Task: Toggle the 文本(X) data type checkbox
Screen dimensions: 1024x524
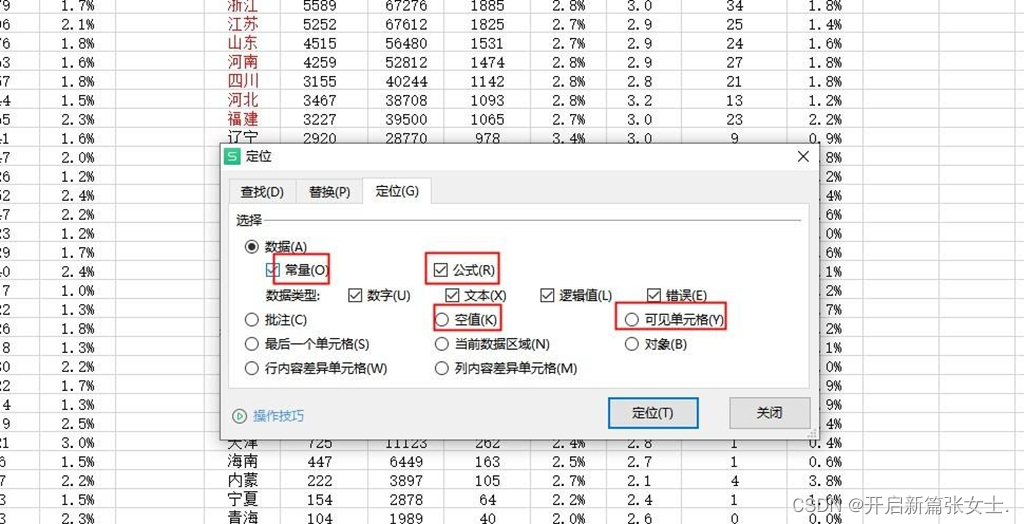Action: pos(453,295)
